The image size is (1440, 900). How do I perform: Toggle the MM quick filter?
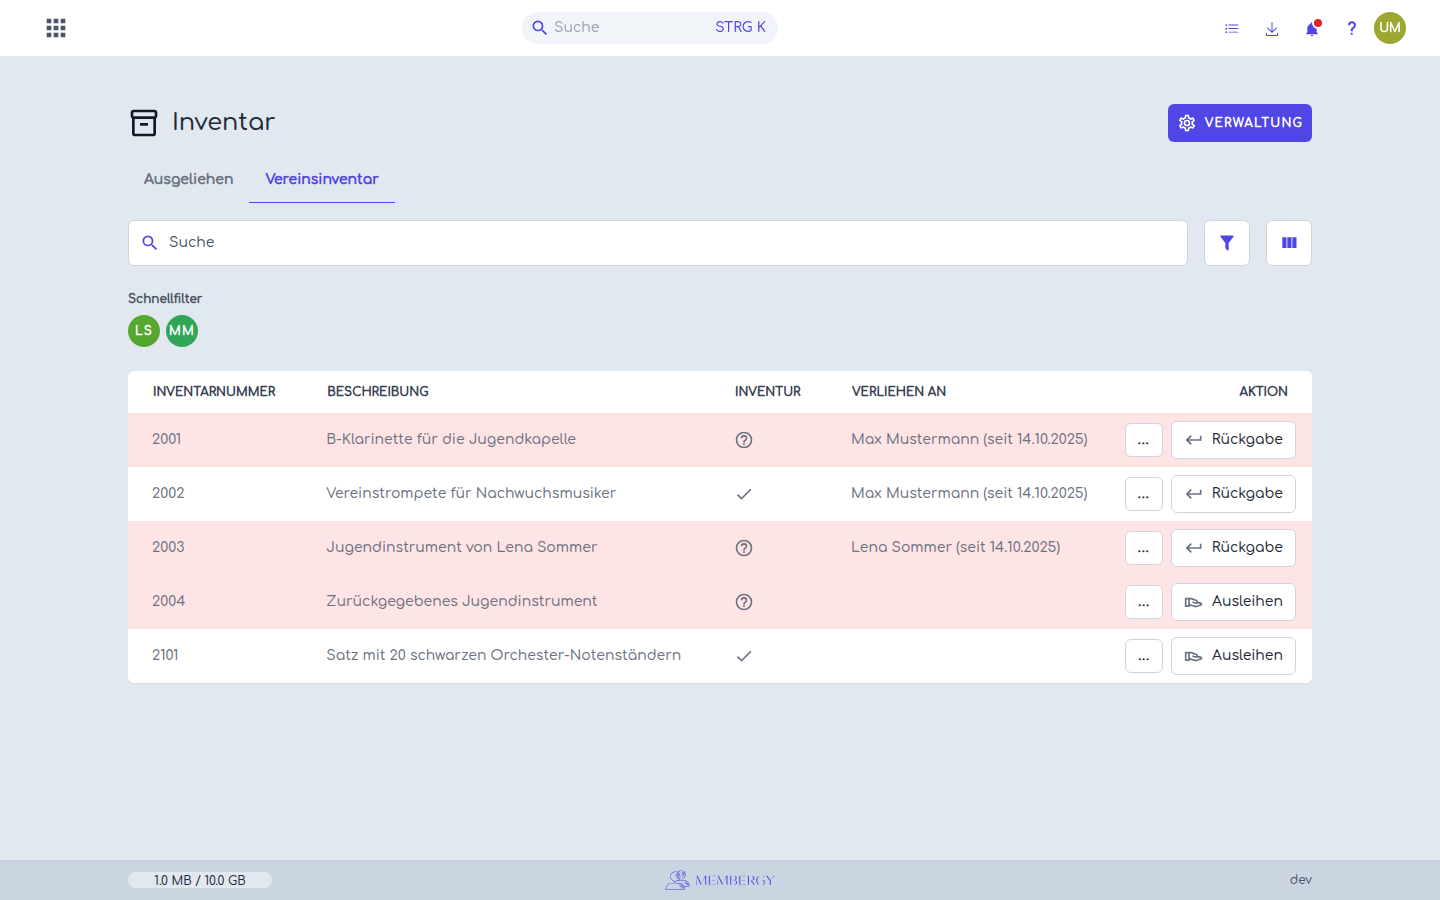[182, 331]
